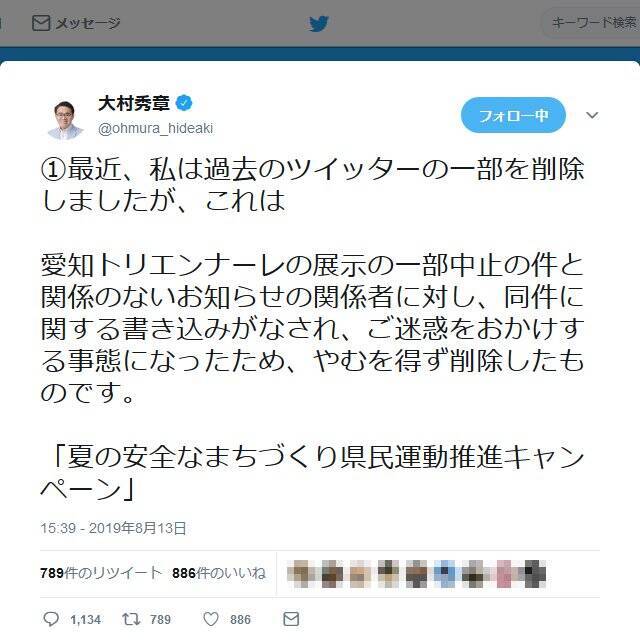The width and height of the screenshot is (640, 640).
Task: Open the profile photo beside the display name
Action: coord(65,119)
